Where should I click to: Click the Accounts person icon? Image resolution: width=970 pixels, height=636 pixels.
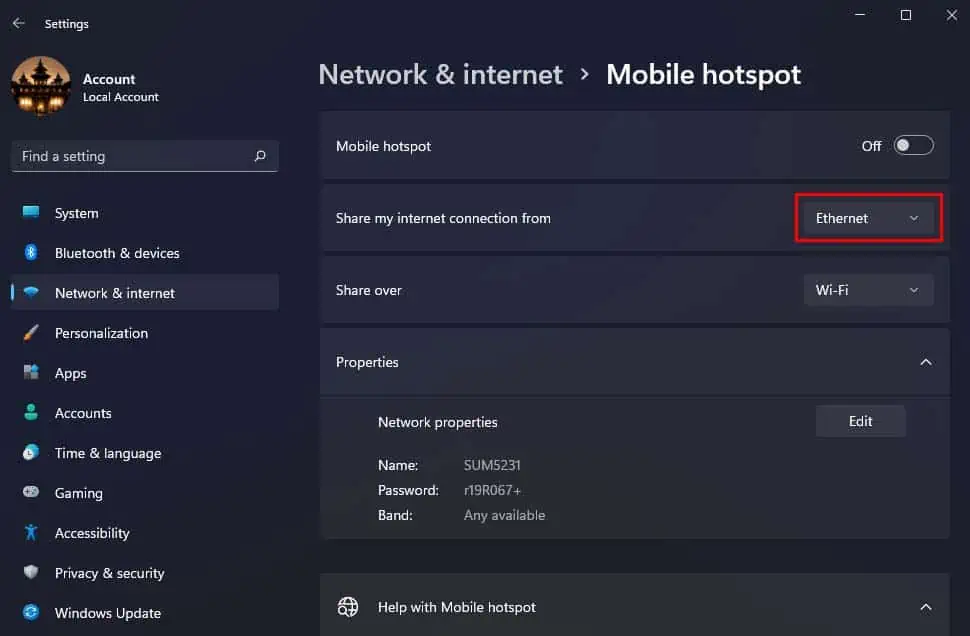(x=31, y=413)
